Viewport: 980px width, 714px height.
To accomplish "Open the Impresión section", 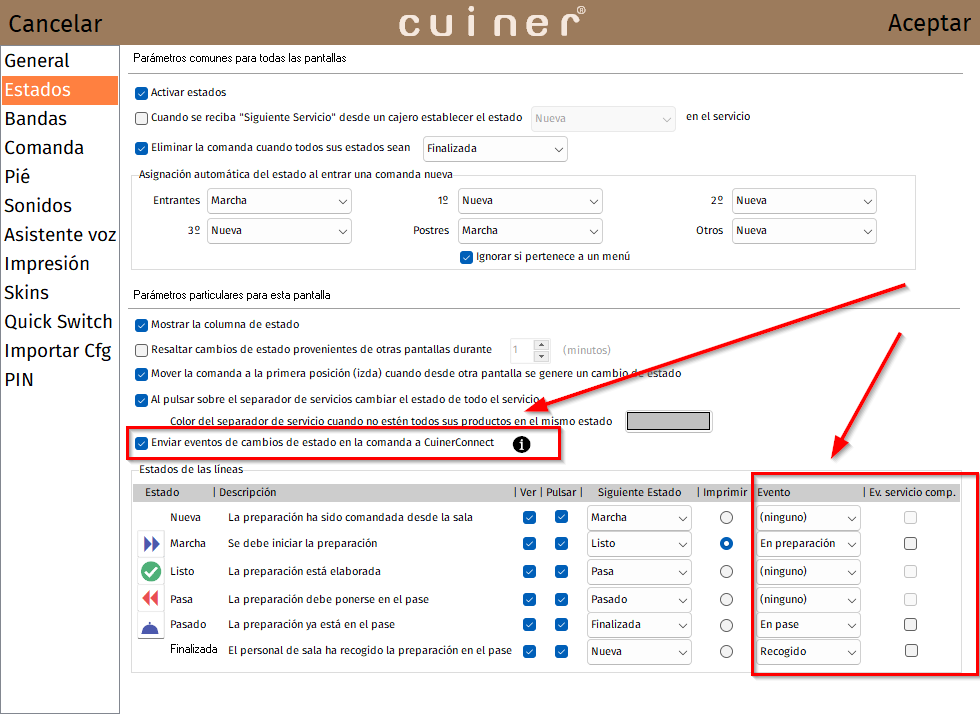I will [x=60, y=264].
